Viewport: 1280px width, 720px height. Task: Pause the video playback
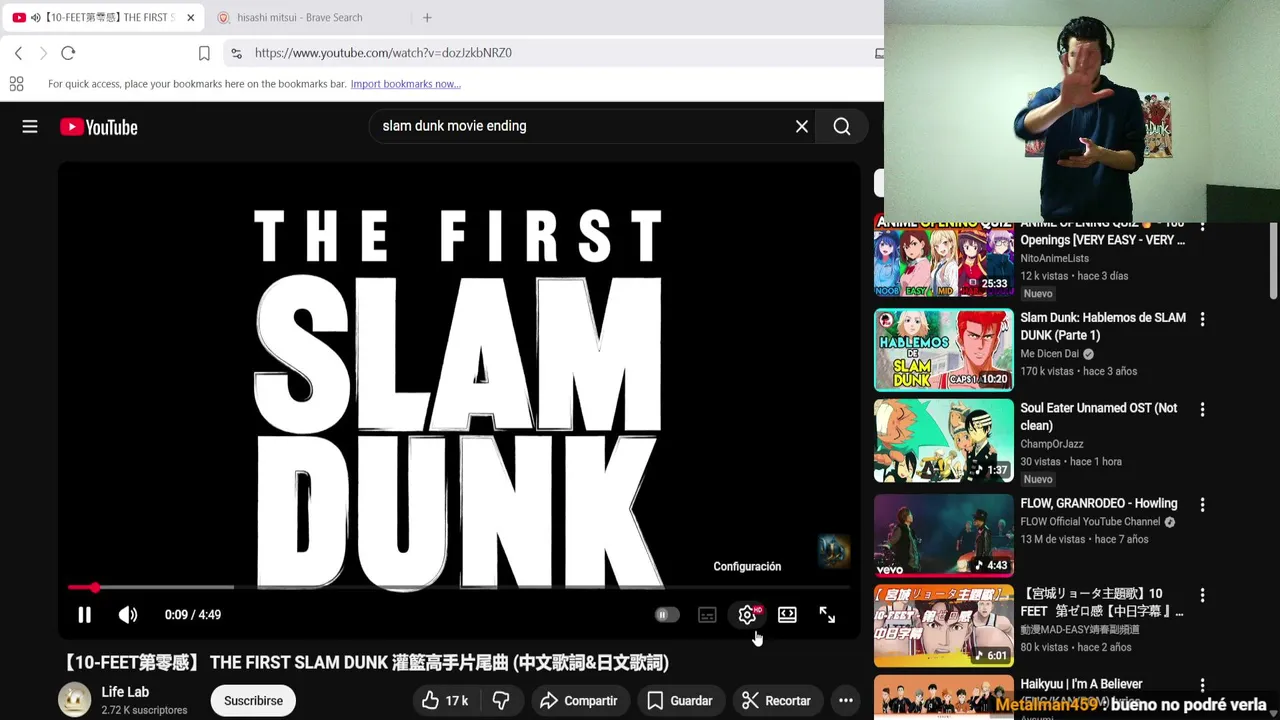84,615
